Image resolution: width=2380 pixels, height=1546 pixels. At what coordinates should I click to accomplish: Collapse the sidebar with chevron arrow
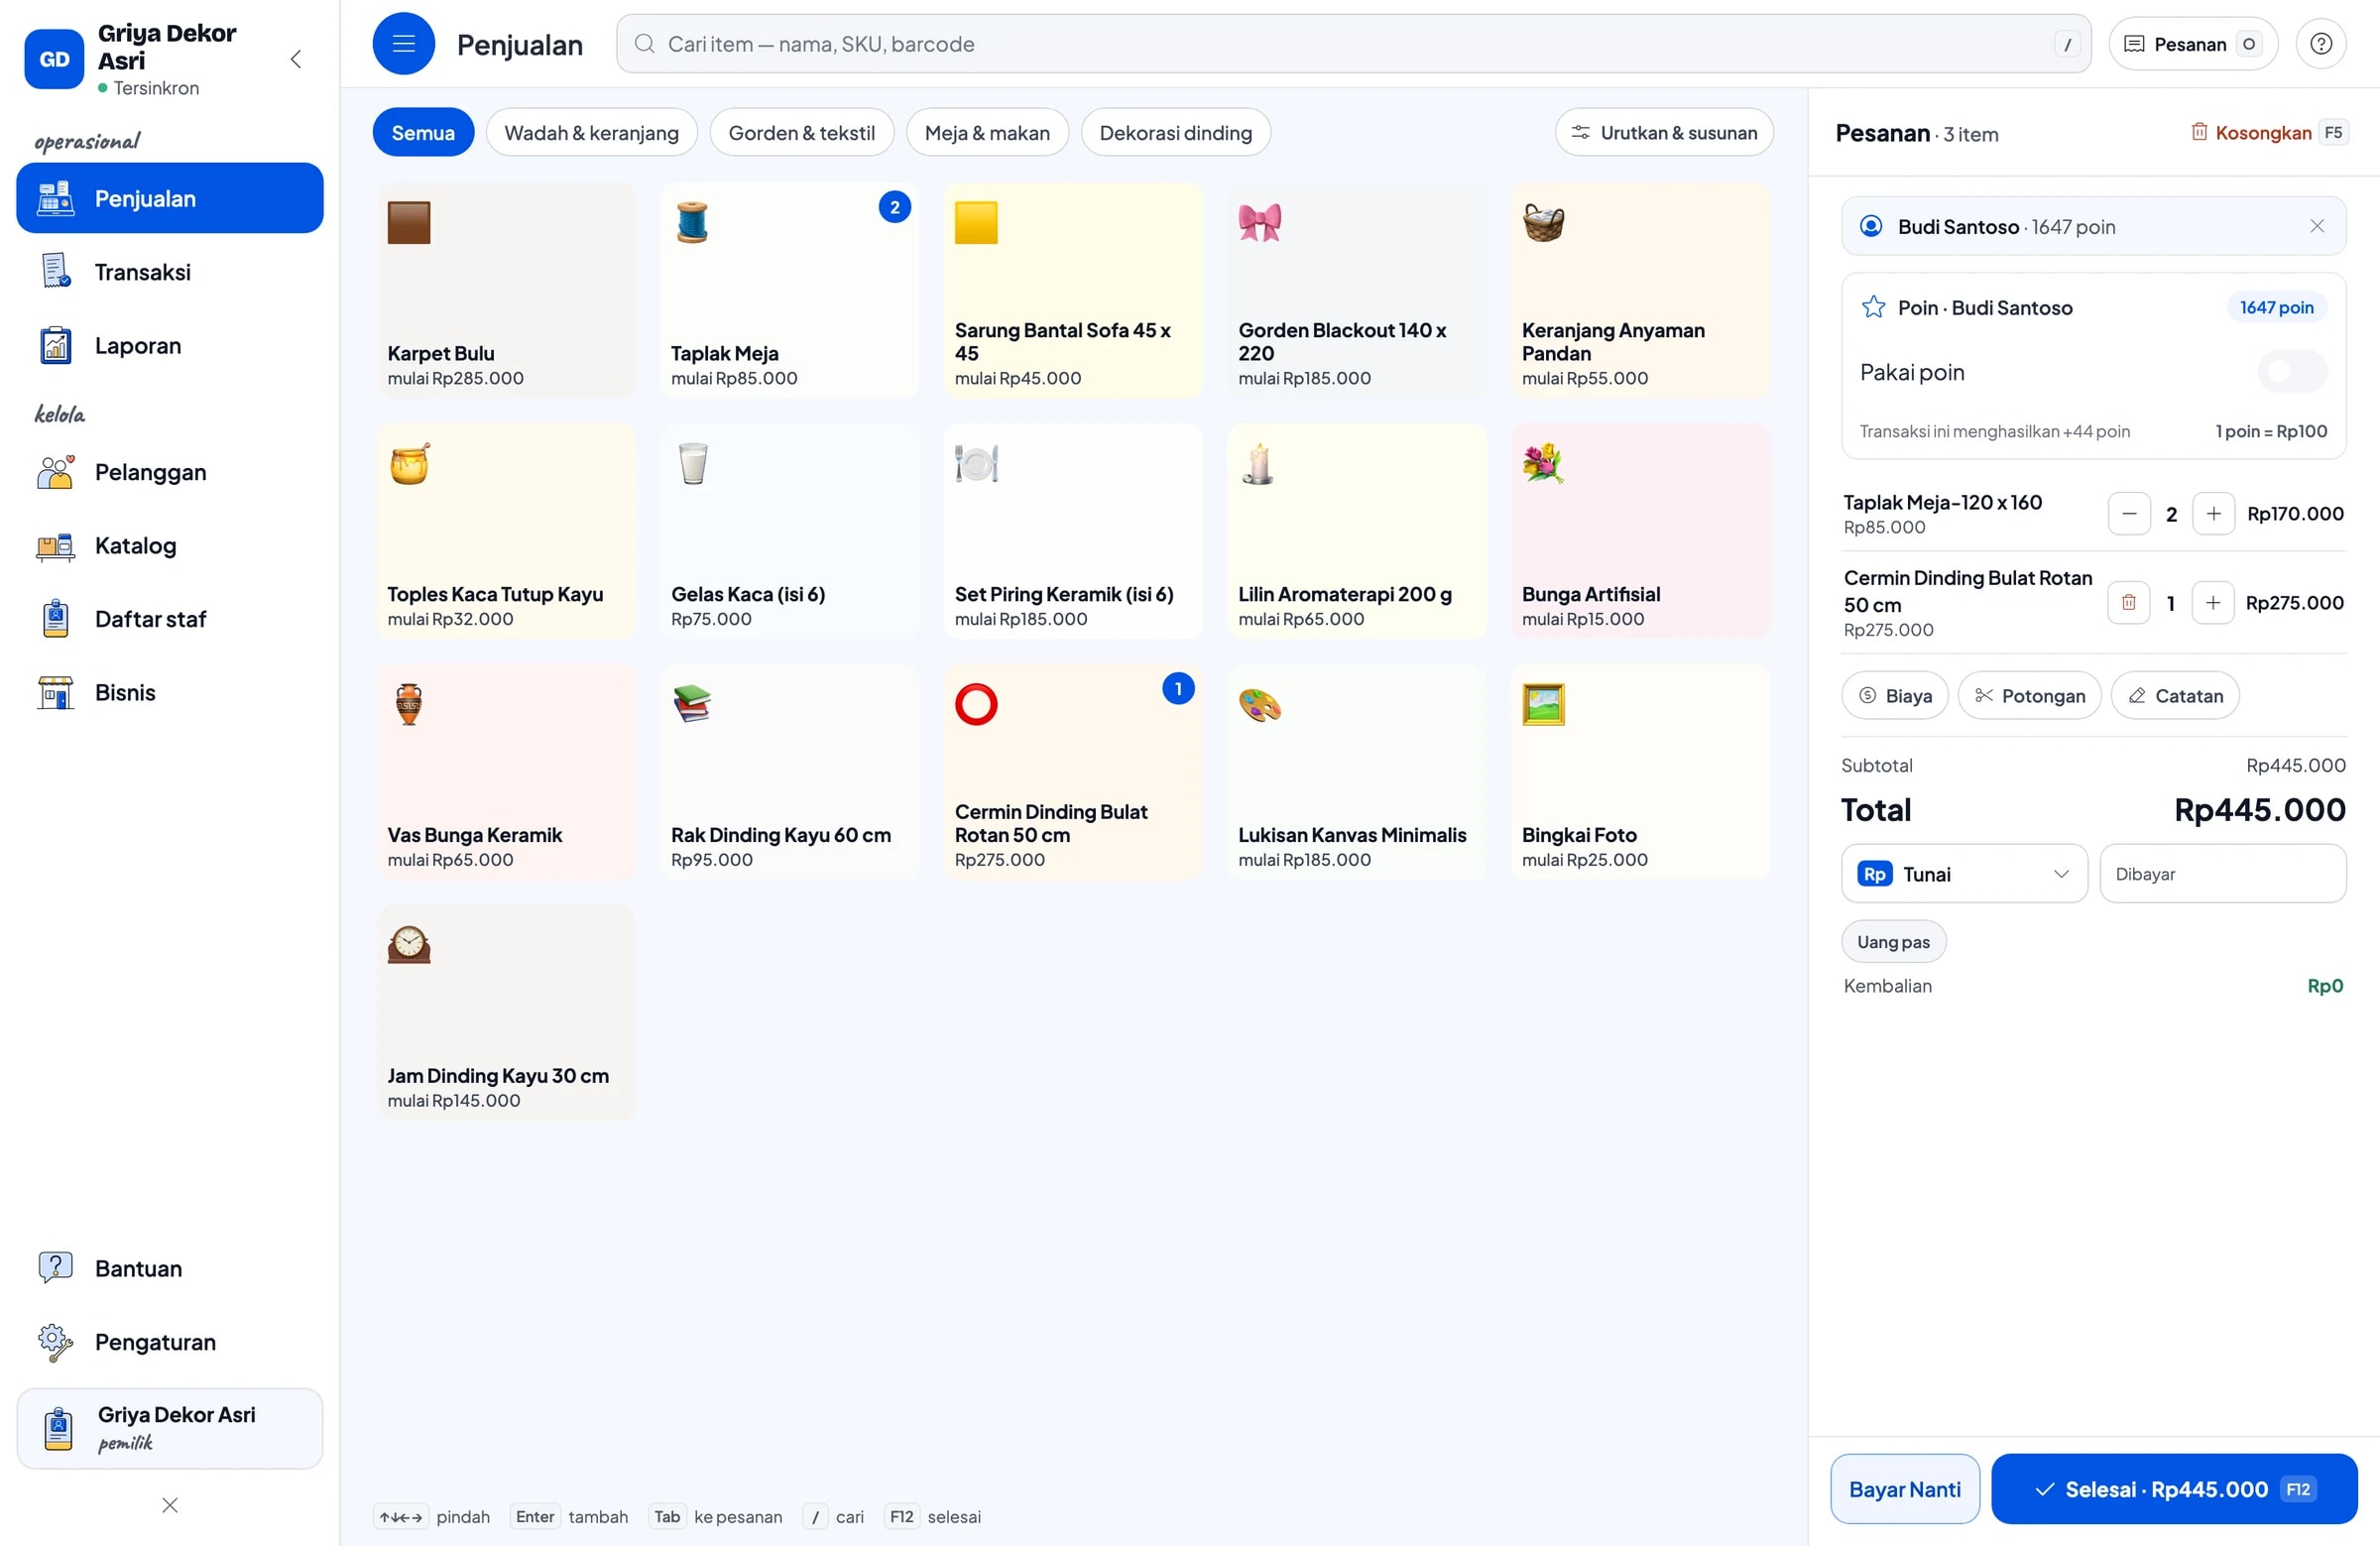click(296, 60)
